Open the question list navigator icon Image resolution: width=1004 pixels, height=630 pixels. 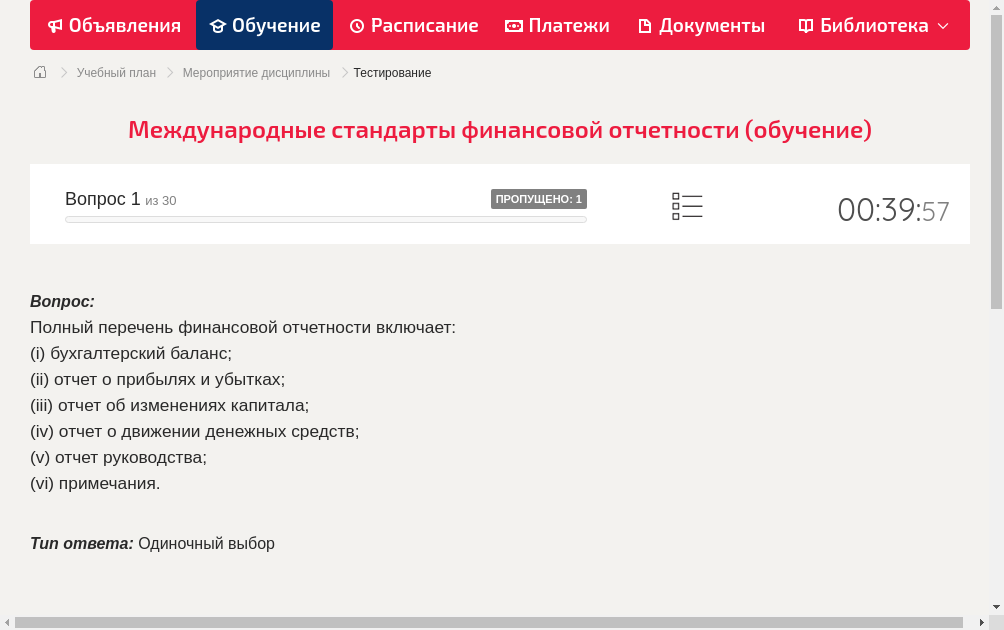point(687,206)
